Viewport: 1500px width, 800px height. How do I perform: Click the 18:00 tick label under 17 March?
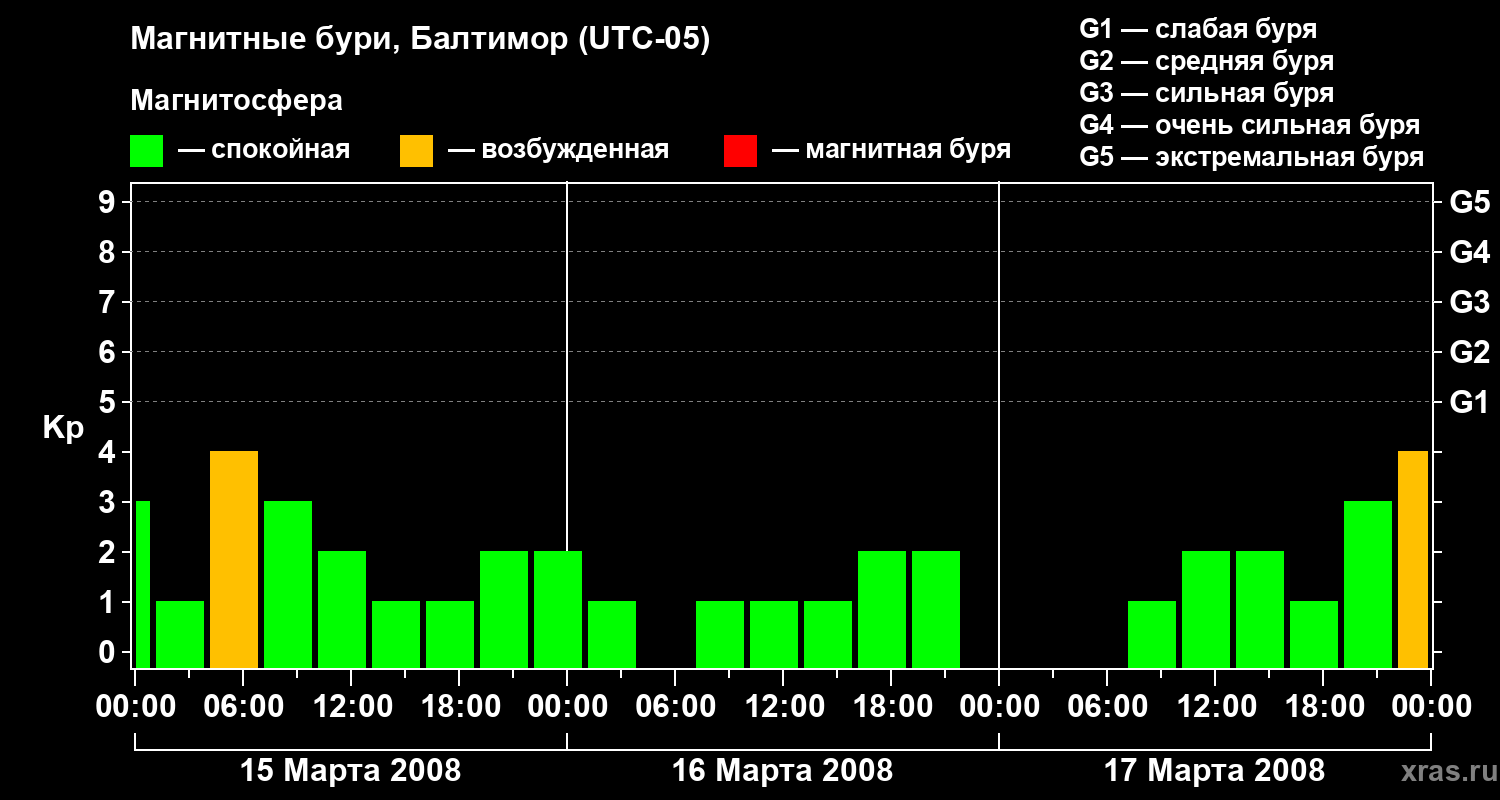click(x=1323, y=706)
